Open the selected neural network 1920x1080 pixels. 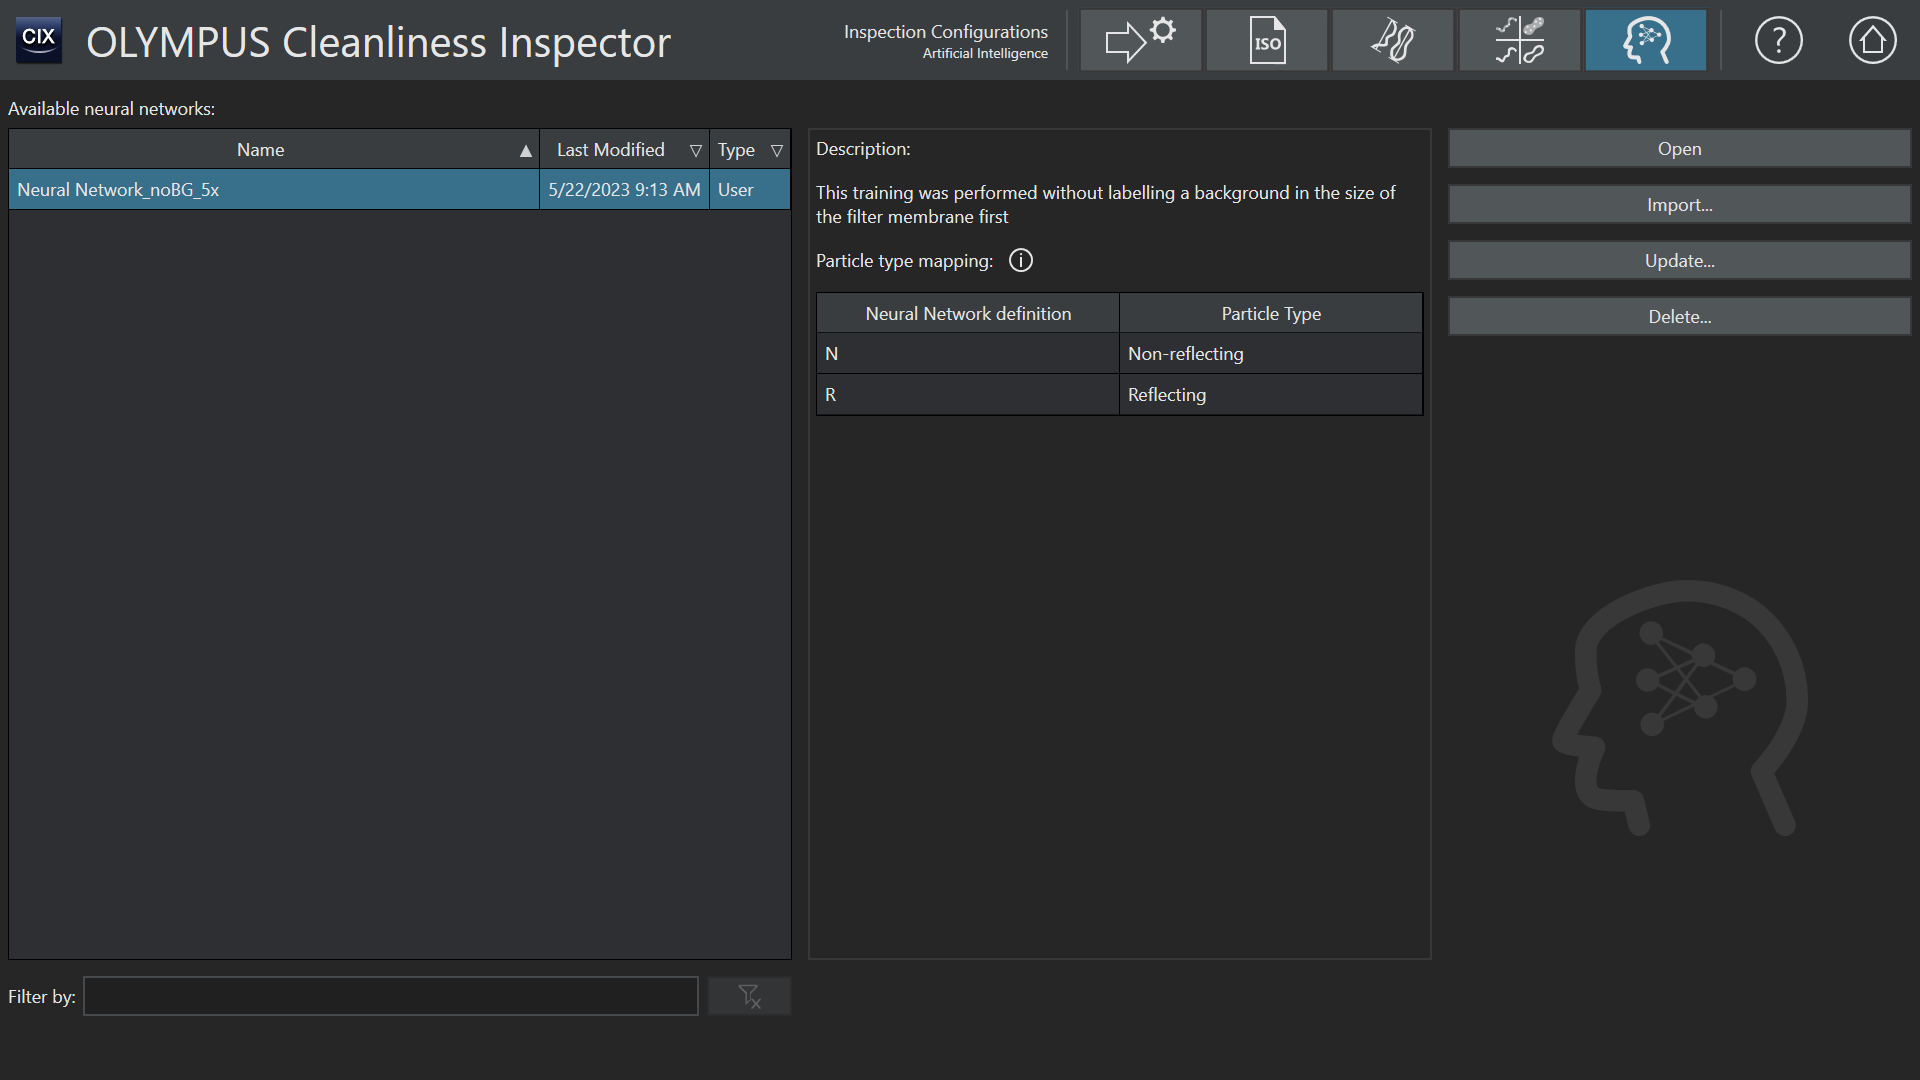[1679, 148]
